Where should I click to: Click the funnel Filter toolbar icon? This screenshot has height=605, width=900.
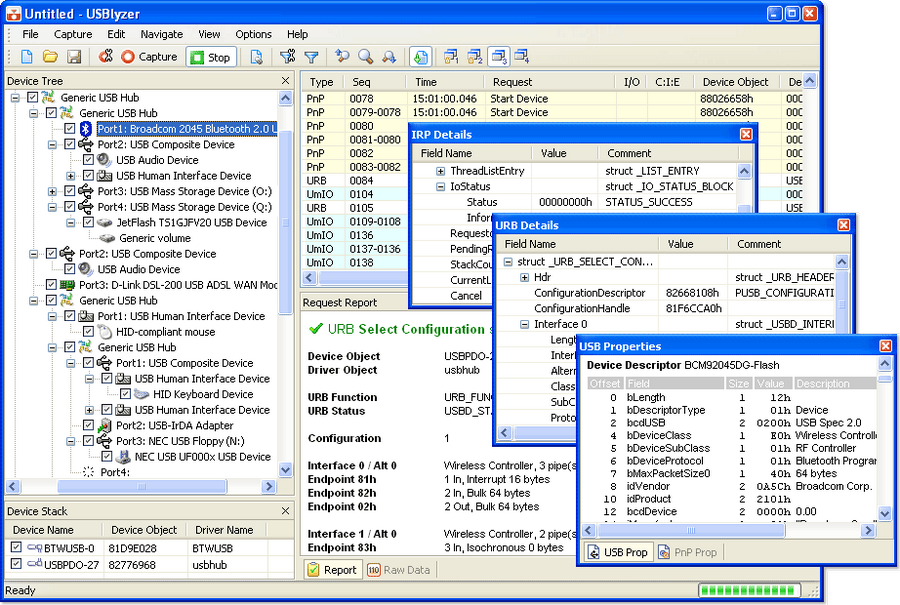311,57
